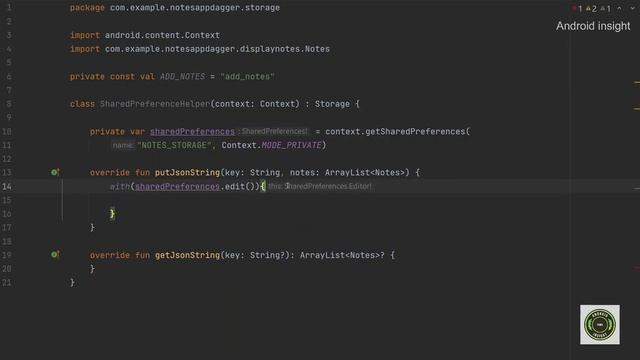Screen dimensions: 640x360
Task: Click the red error stripe mark near line 20
Action: coord(637,268)
